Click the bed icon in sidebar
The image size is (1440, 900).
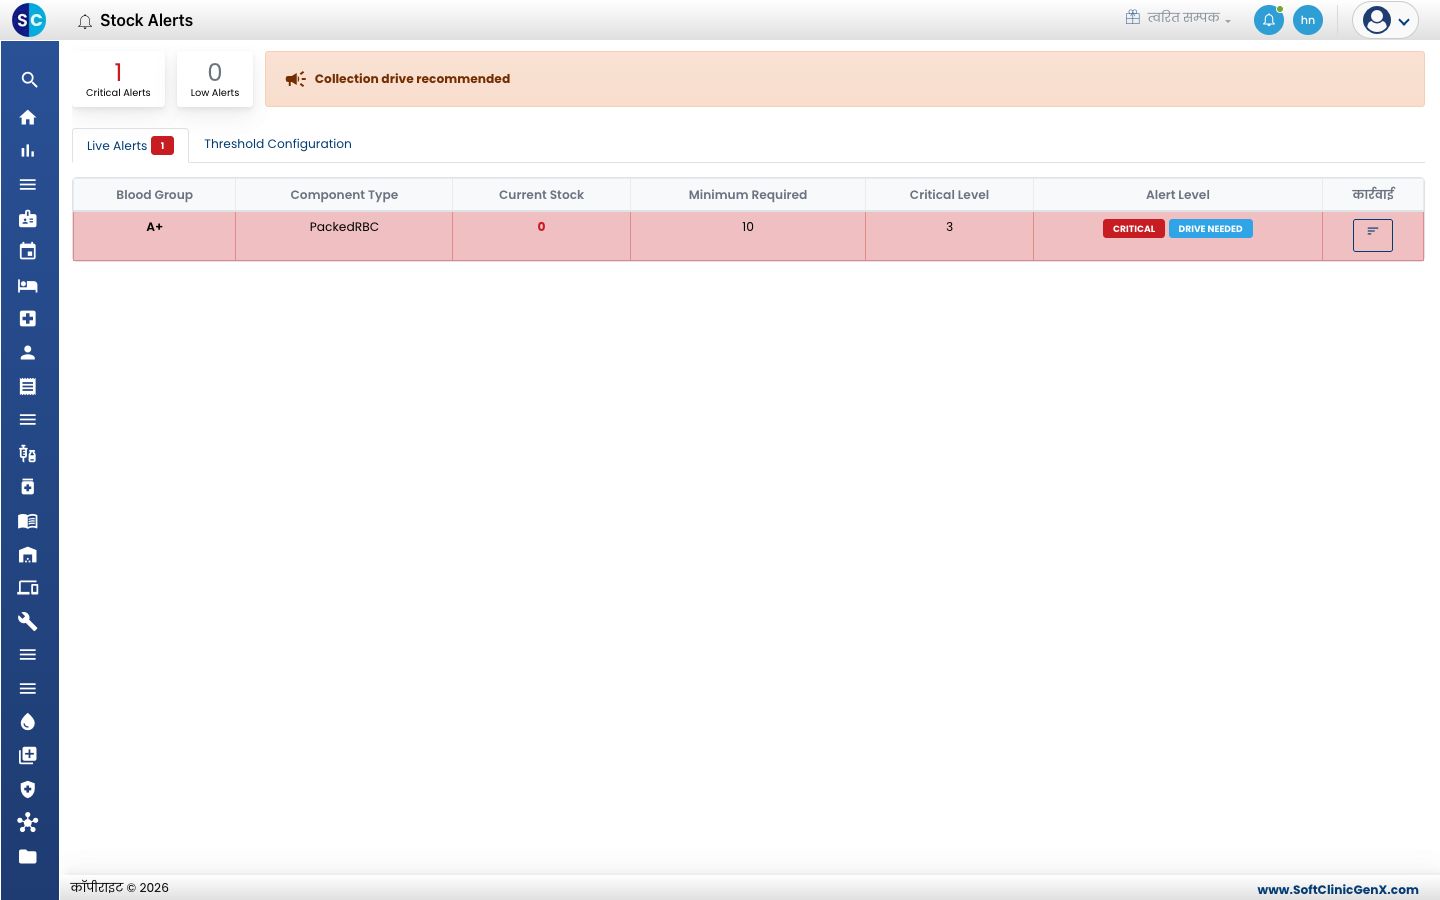(28, 286)
